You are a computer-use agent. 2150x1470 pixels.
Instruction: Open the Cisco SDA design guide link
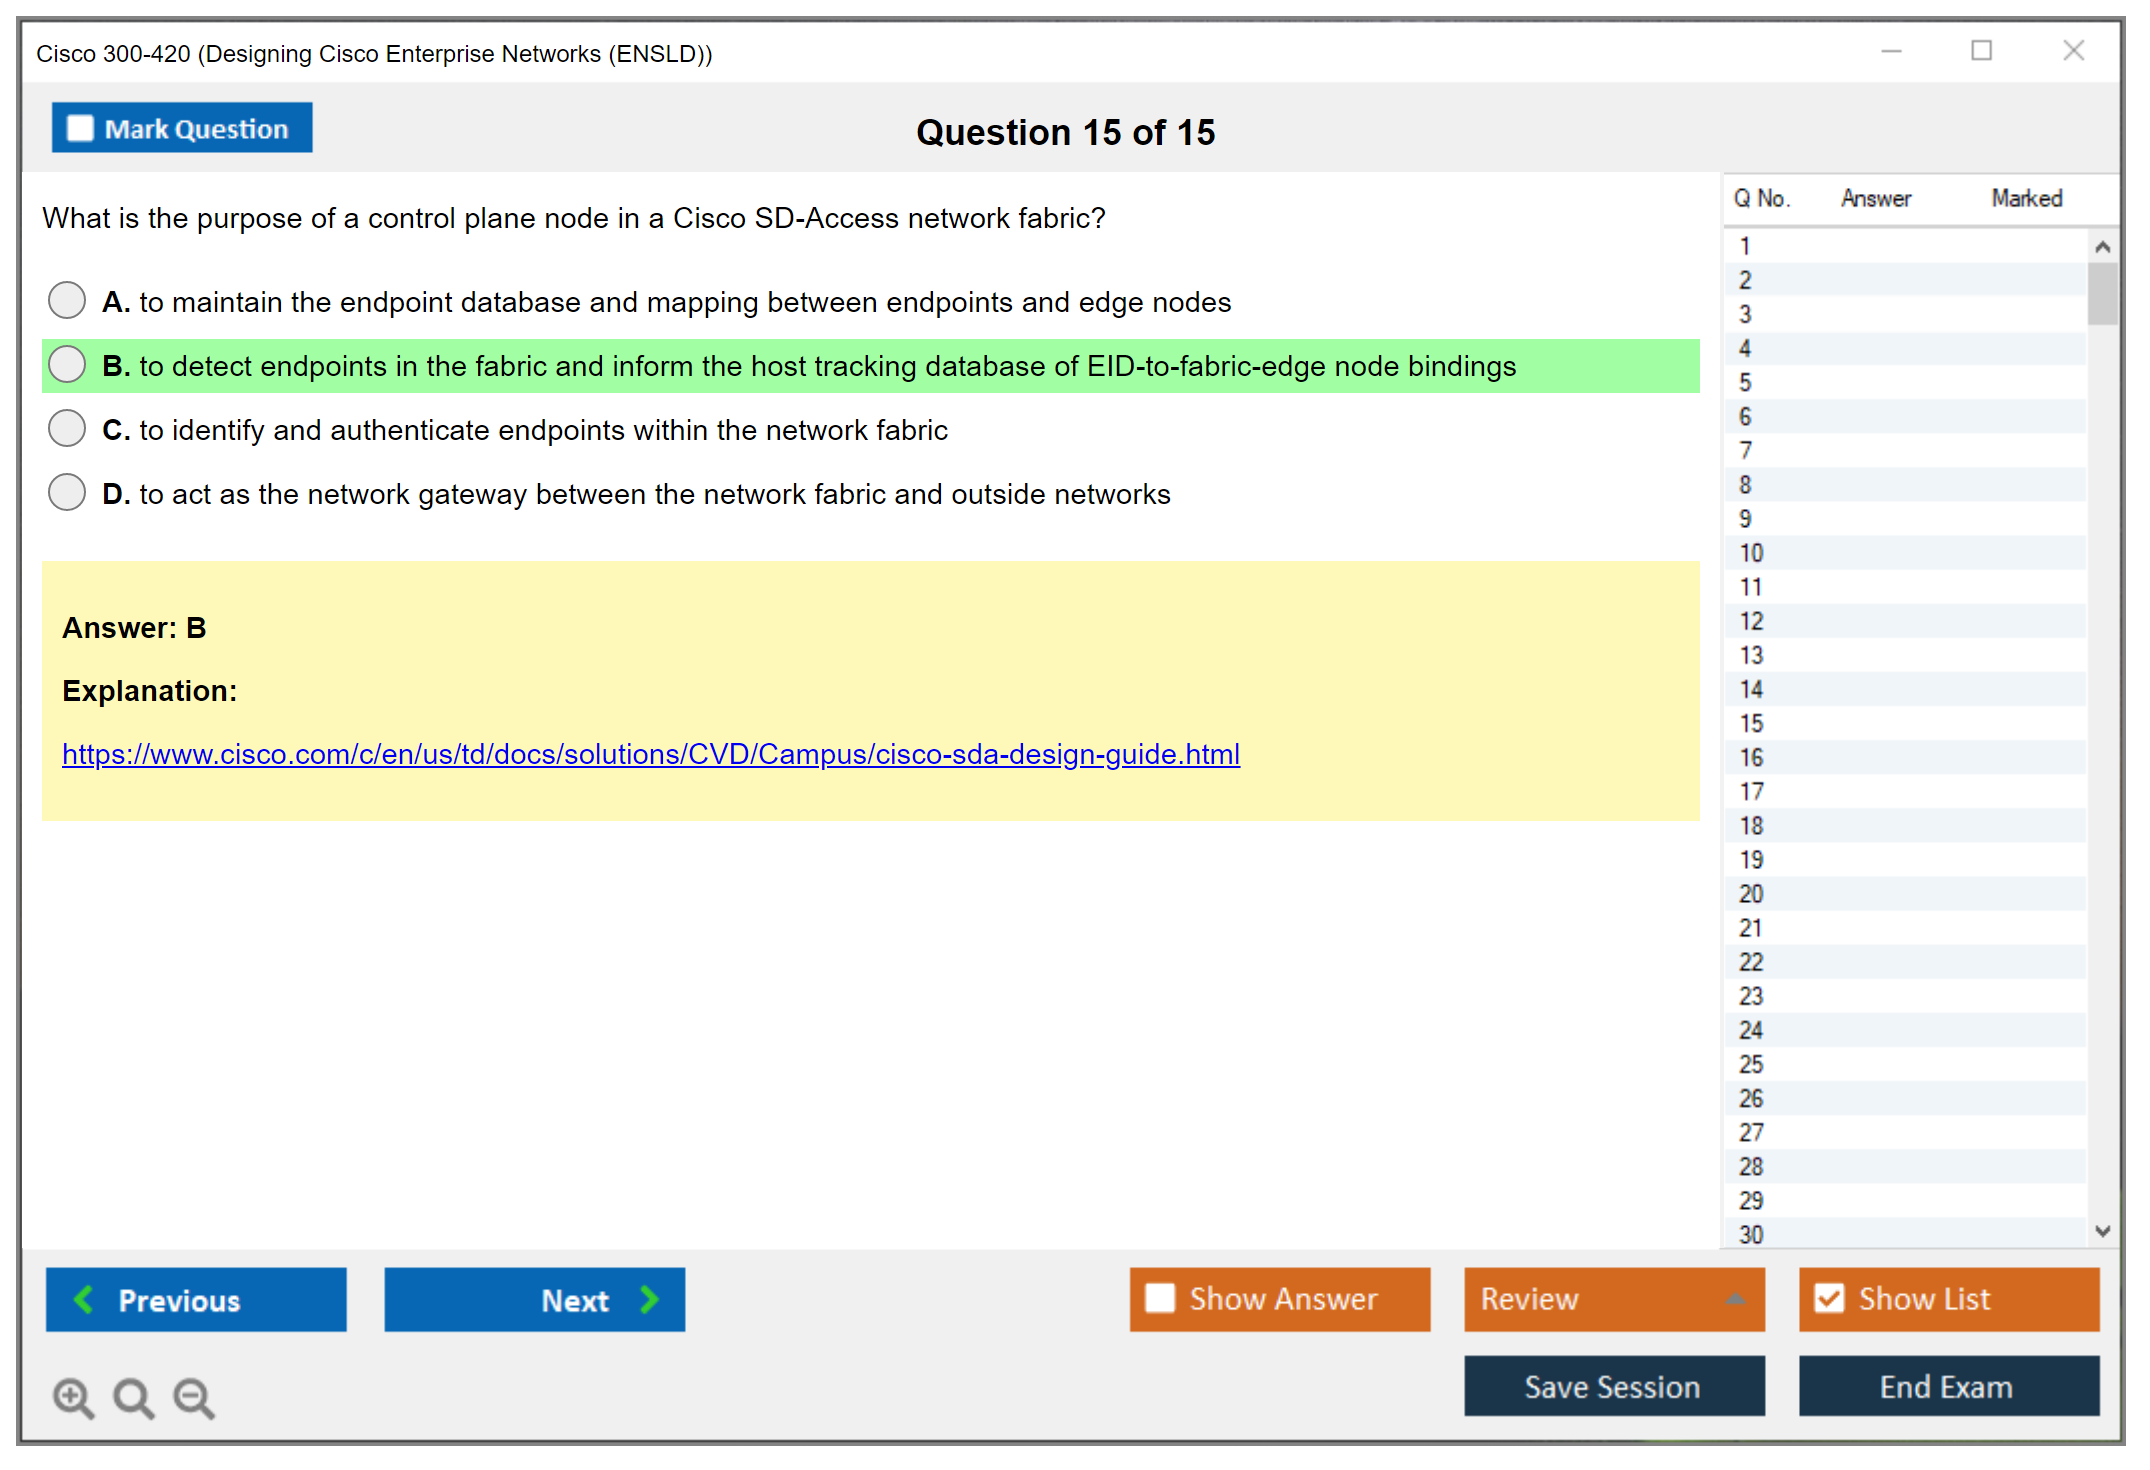650,754
